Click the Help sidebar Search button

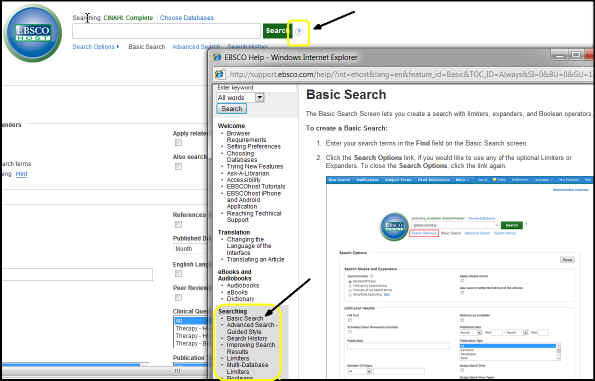[x=231, y=109]
